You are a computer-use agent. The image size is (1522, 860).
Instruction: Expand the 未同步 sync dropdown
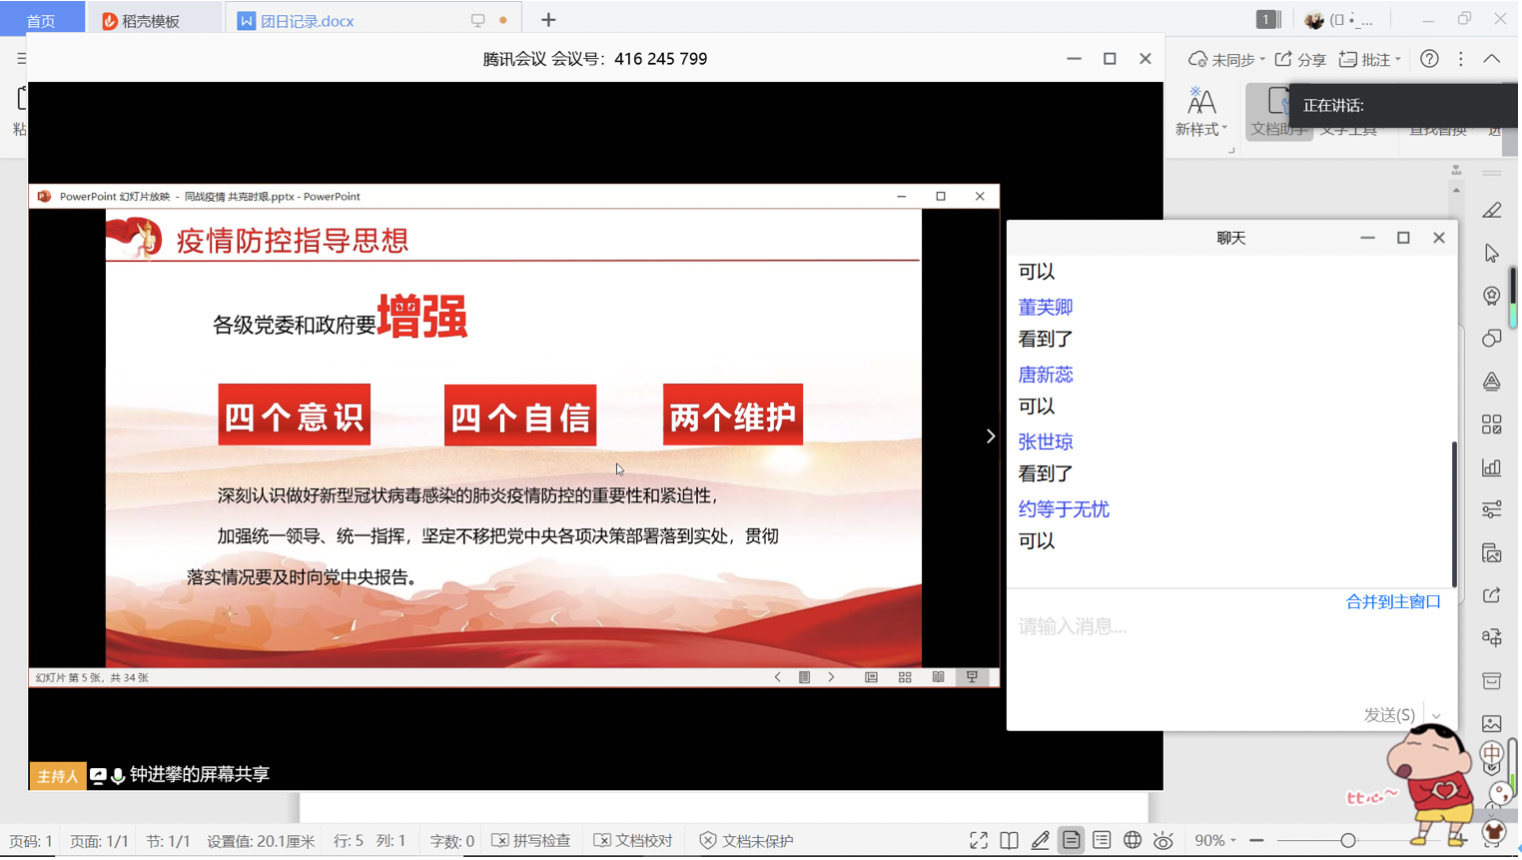[x=1229, y=60]
